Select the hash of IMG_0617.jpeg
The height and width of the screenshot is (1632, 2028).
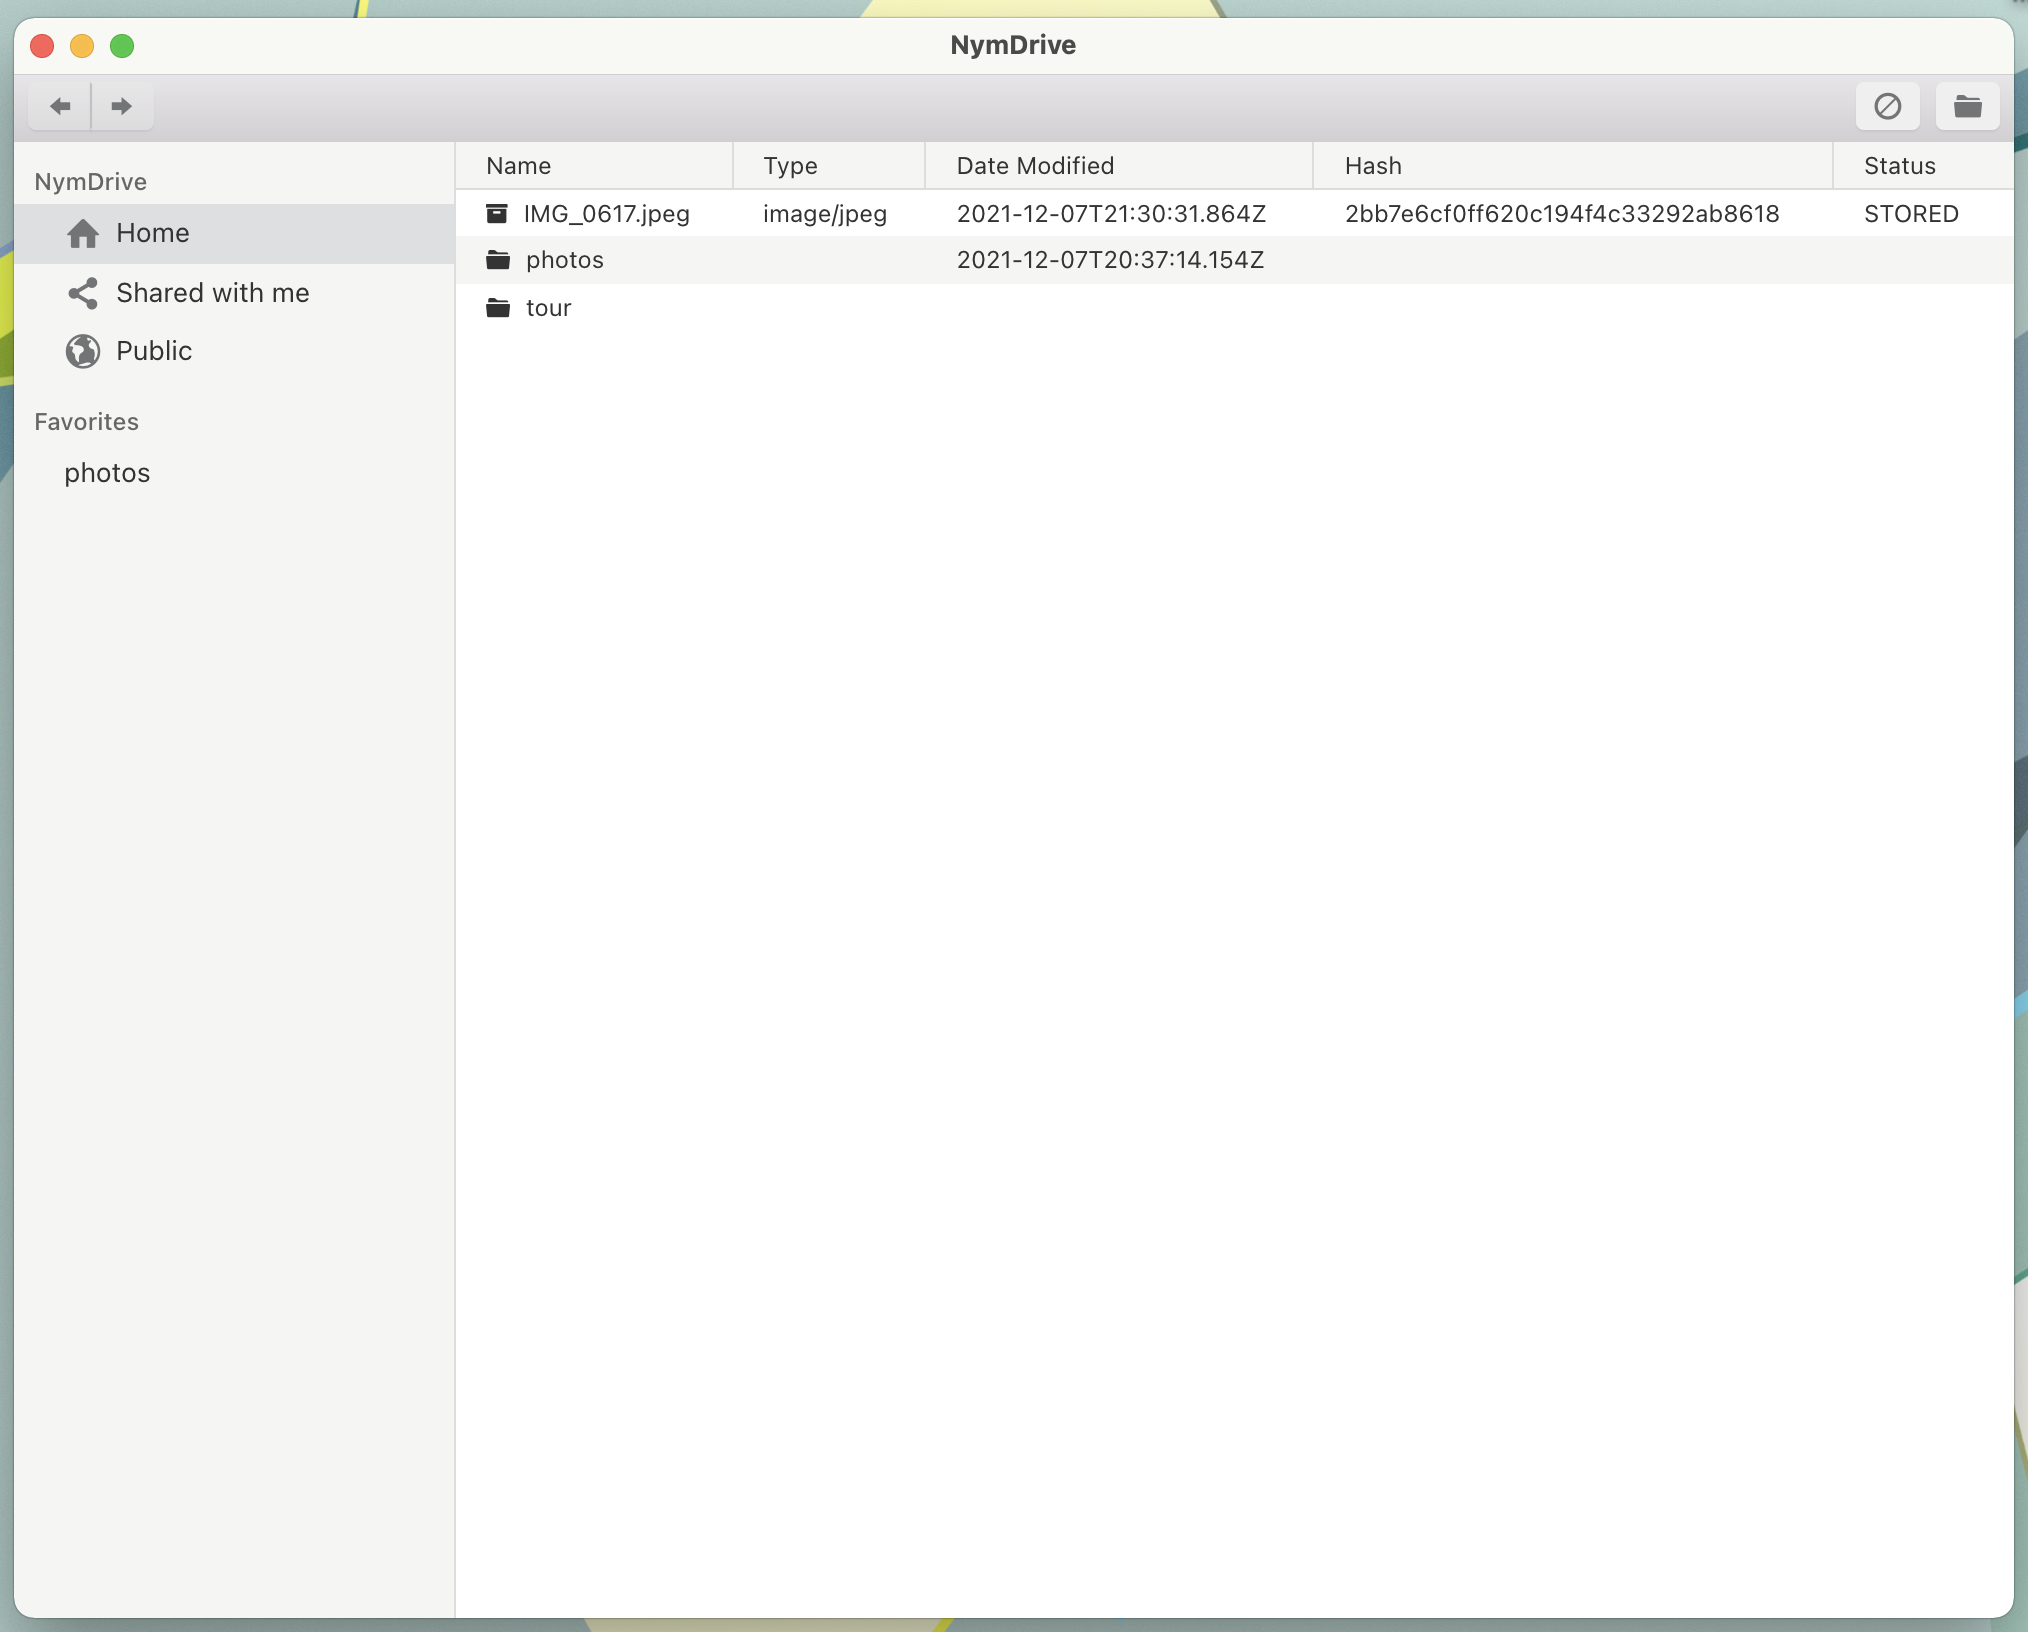click(x=1561, y=214)
